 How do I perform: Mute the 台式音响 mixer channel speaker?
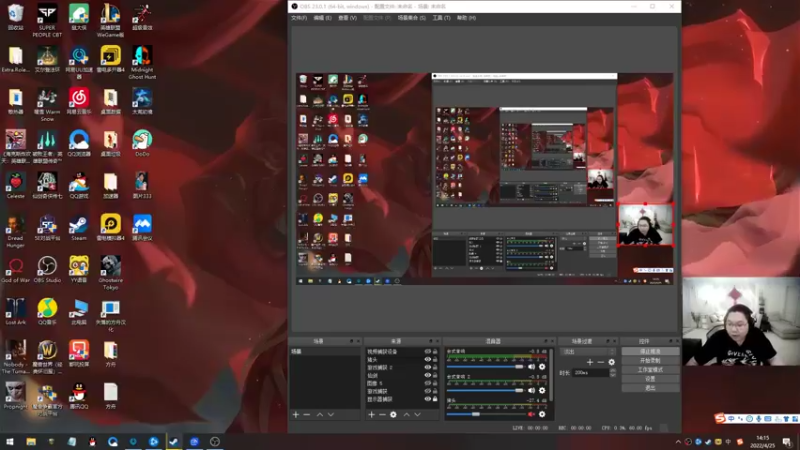[x=532, y=367]
